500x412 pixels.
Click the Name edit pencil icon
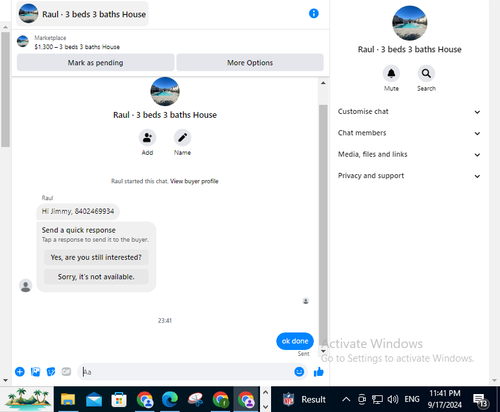182,138
